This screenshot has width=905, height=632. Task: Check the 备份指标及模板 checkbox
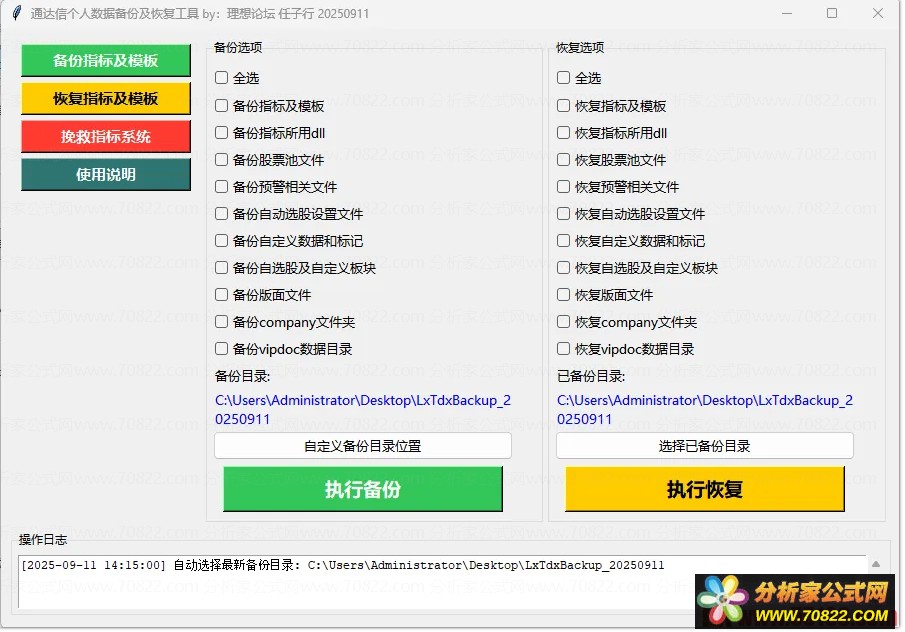pos(222,106)
